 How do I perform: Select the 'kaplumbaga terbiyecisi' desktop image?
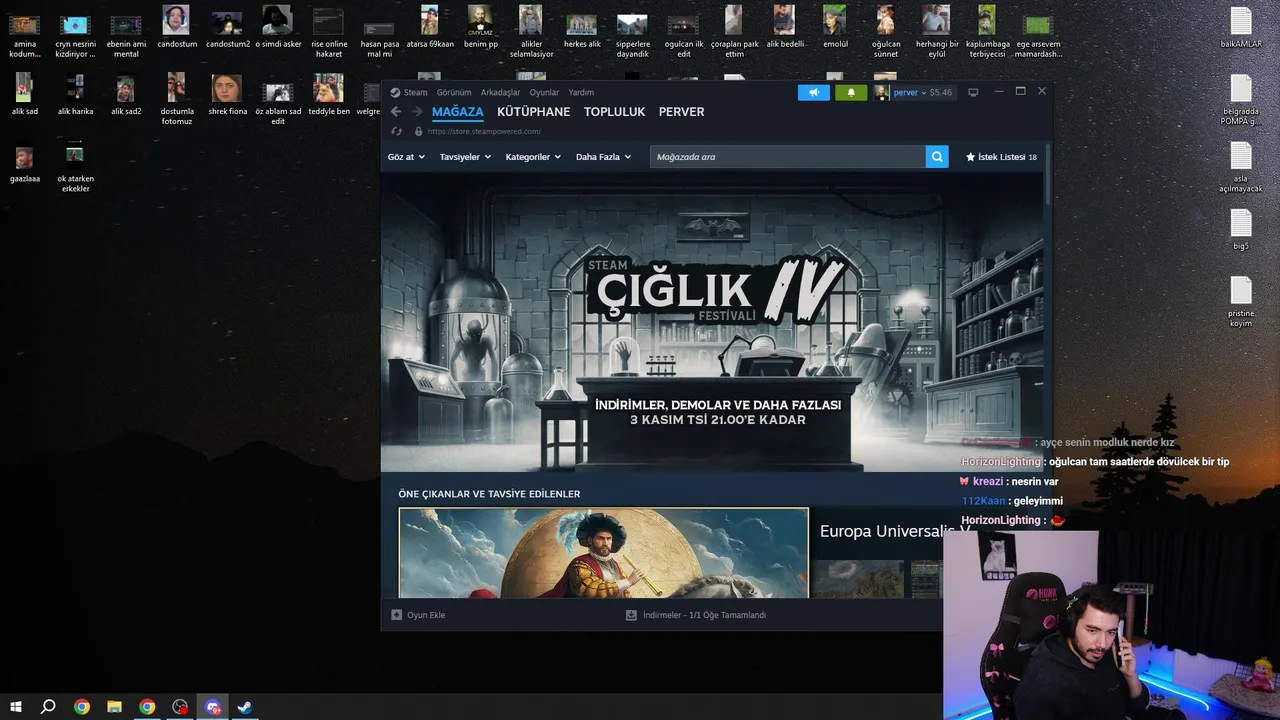(987, 32)
